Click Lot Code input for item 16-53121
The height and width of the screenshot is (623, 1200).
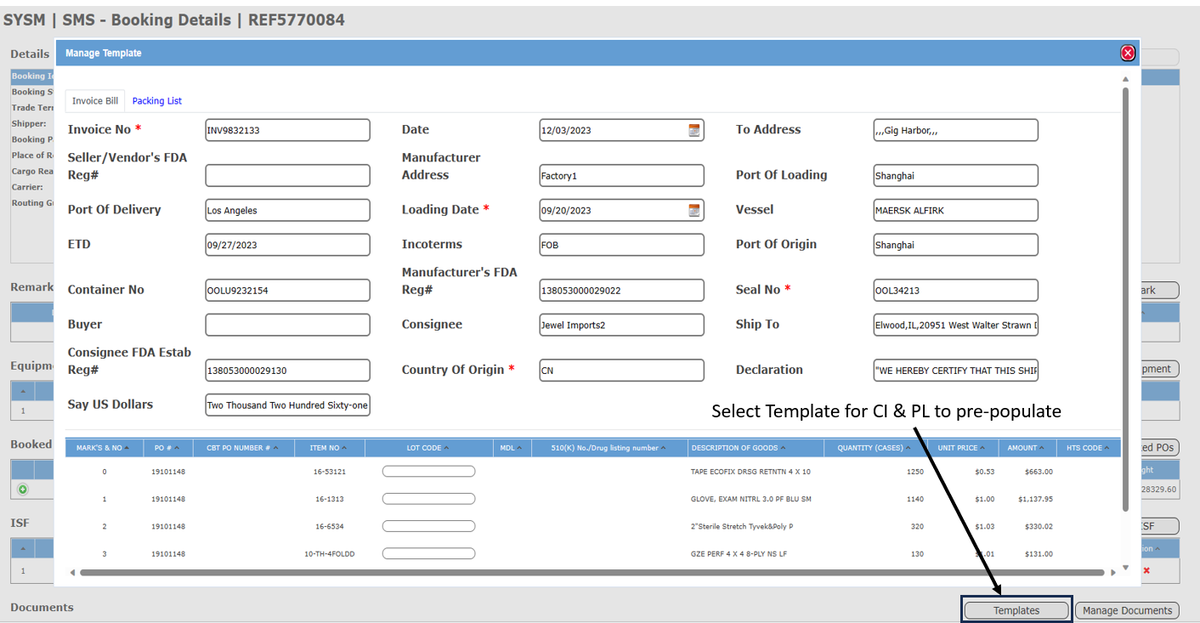pyautogui.click(x=428, y=471)
